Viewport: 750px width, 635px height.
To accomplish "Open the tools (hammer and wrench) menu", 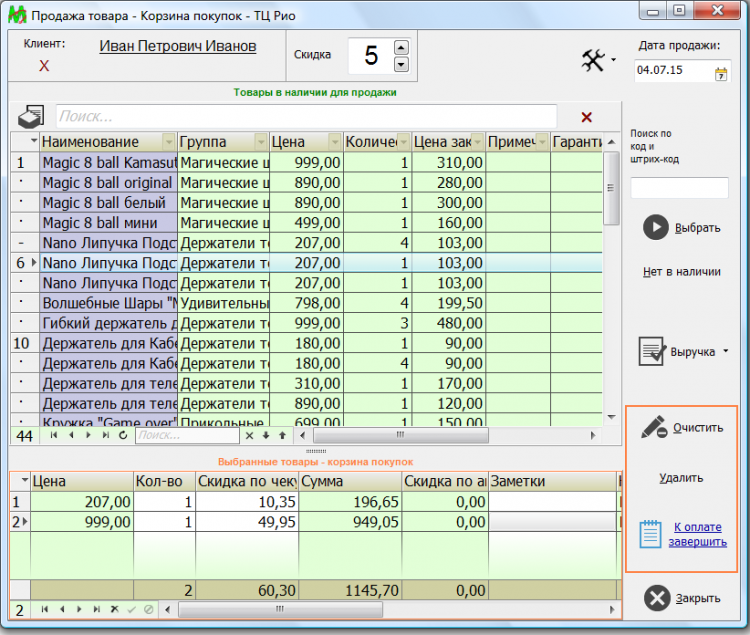I will pyautogui.click(x=594, y=62).
